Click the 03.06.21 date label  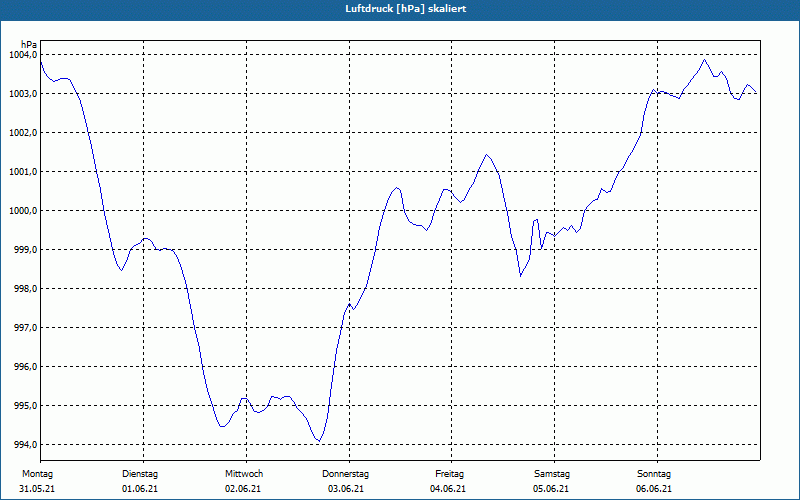(345, 489)
